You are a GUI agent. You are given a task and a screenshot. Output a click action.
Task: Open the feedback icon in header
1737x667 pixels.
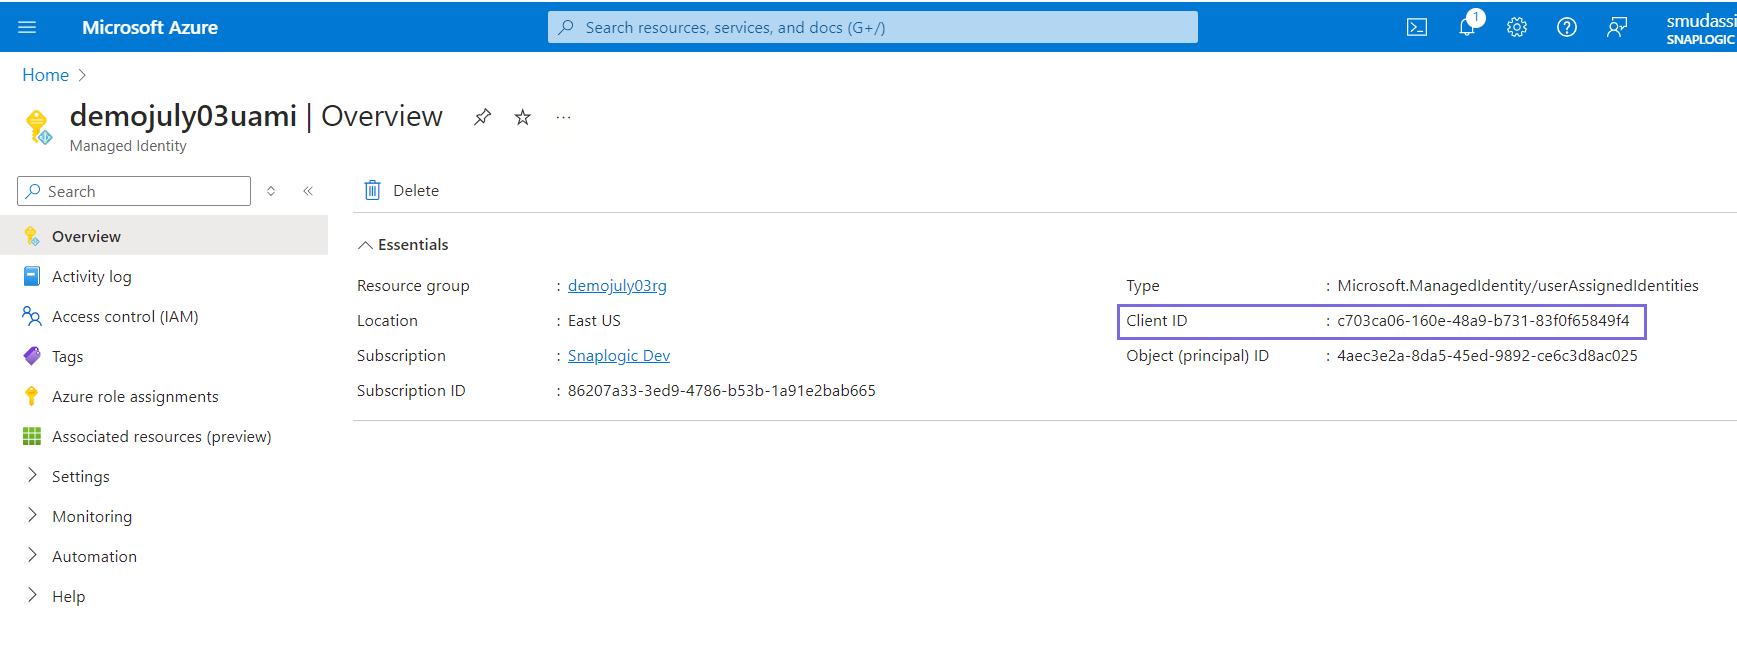(1617, 27)
